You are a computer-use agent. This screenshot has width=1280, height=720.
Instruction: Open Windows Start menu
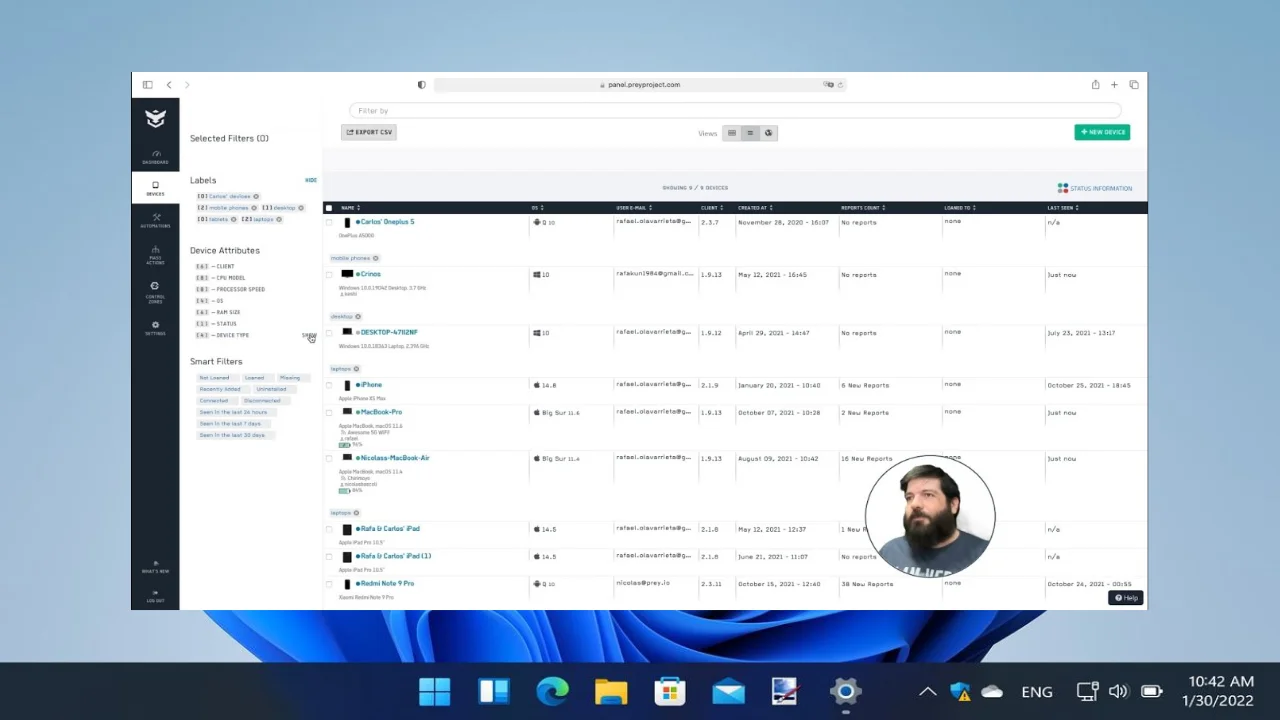[435, 691]
